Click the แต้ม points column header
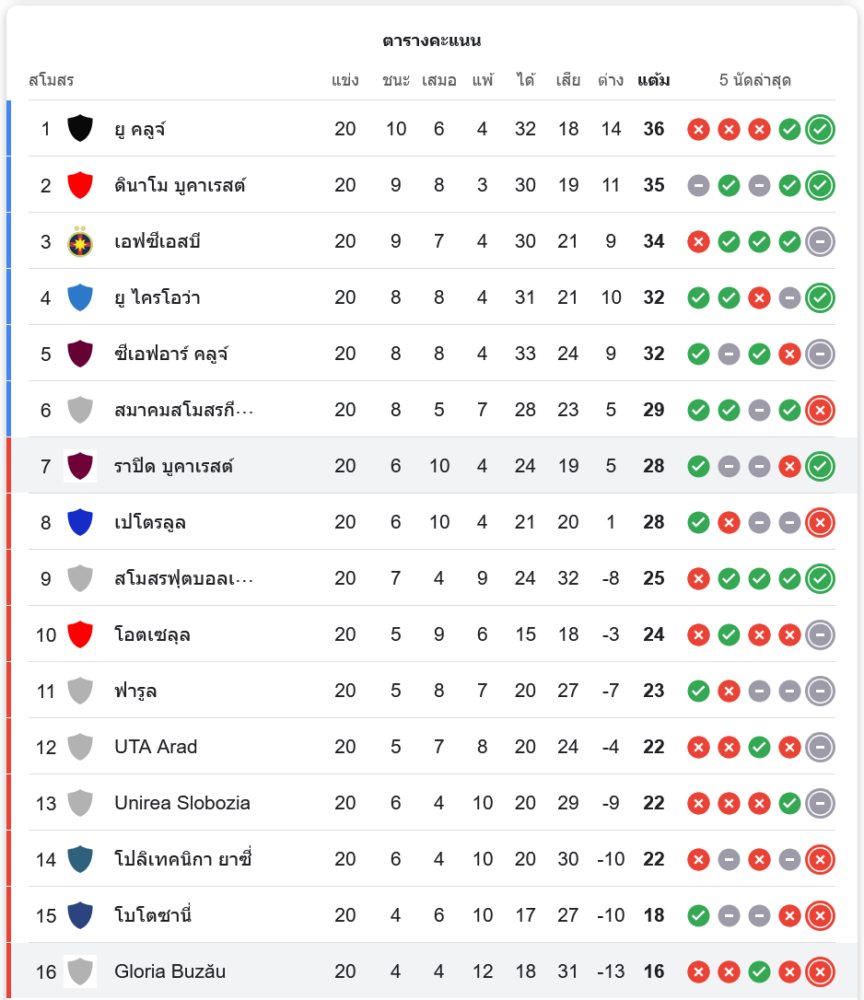Viewport: 864px width, 1000px height. click(x=654, y=80)
